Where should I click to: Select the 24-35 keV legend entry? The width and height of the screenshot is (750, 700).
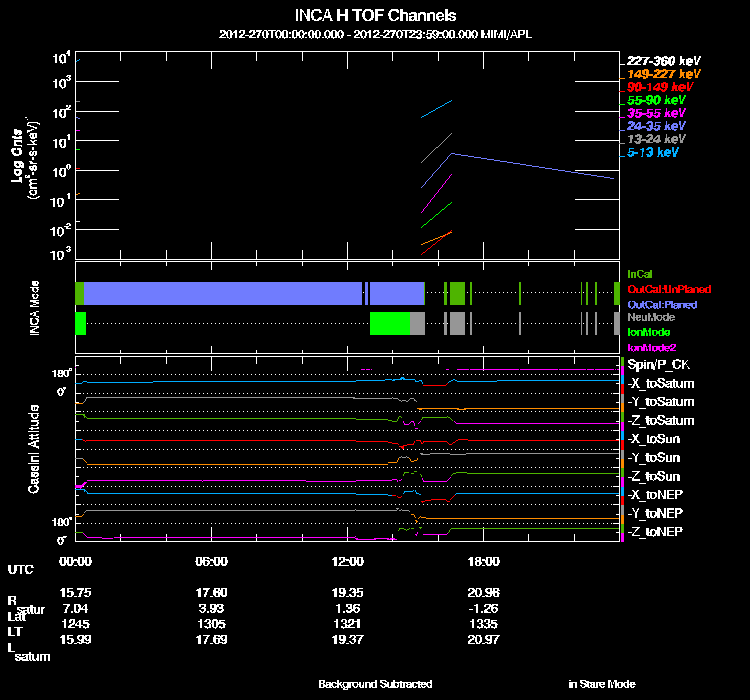point(656,126)
